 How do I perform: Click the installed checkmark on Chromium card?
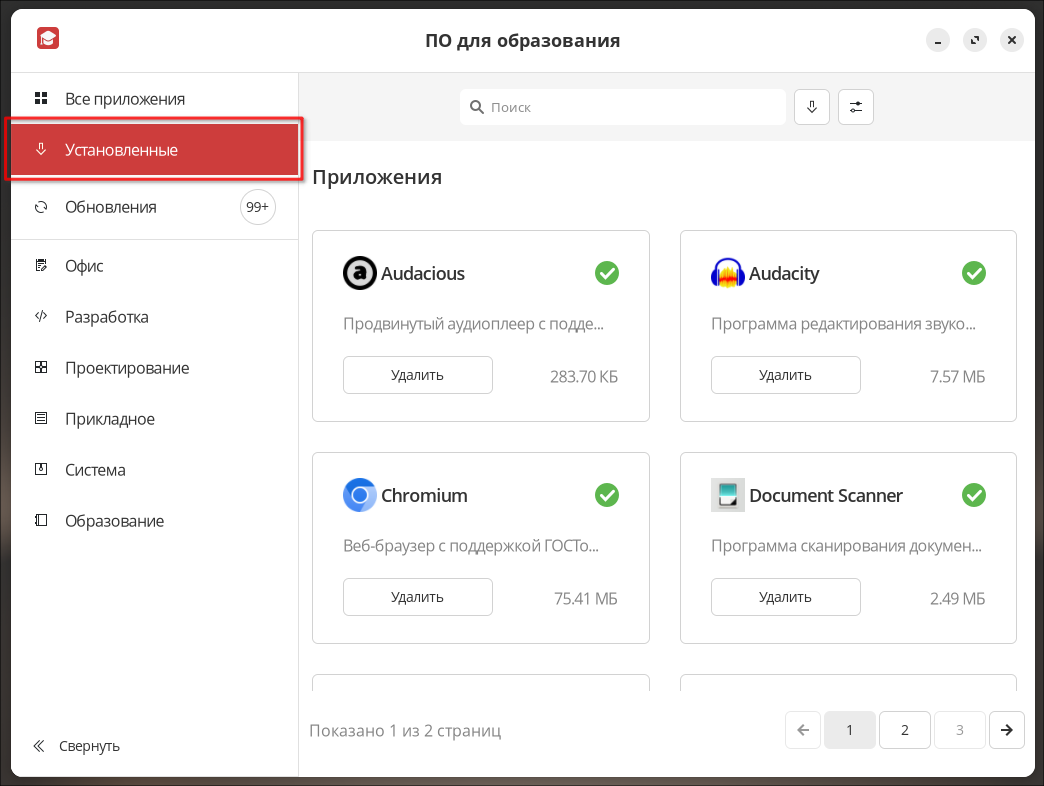[606, 495]
